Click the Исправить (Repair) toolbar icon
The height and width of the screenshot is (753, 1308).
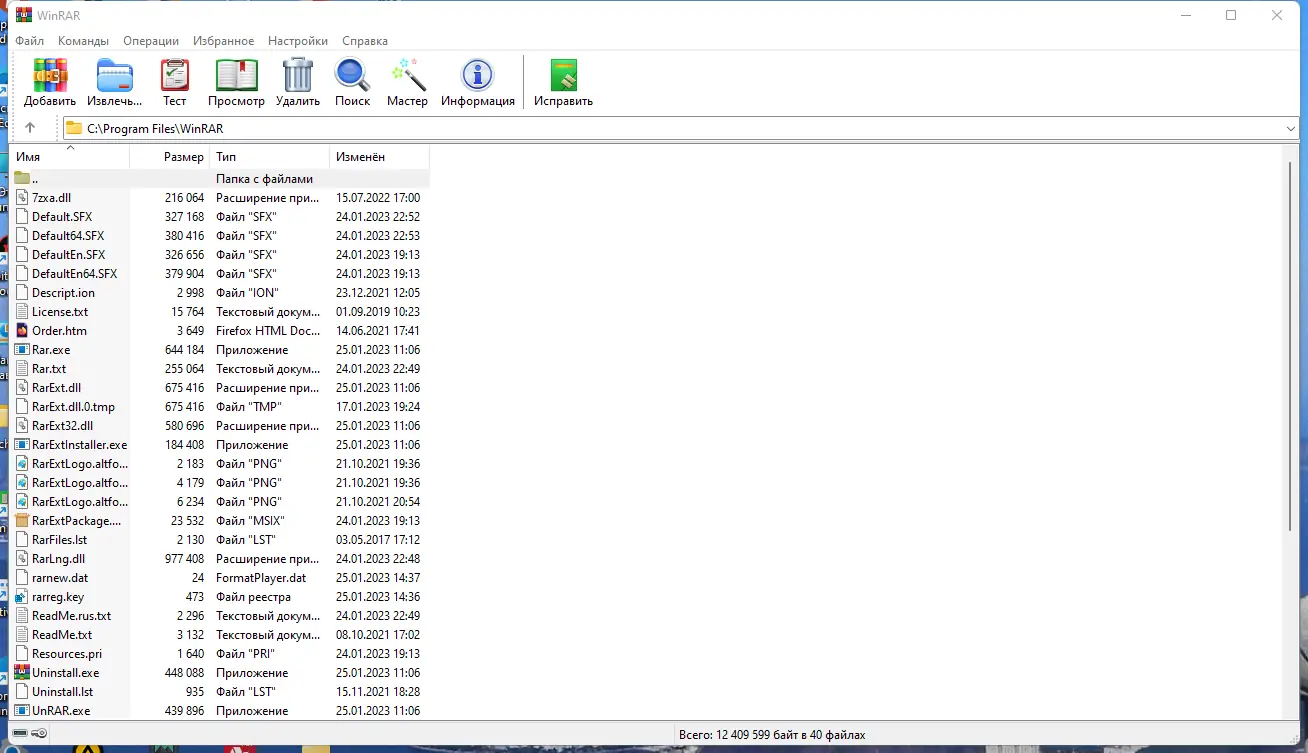(x=563, y=75)
